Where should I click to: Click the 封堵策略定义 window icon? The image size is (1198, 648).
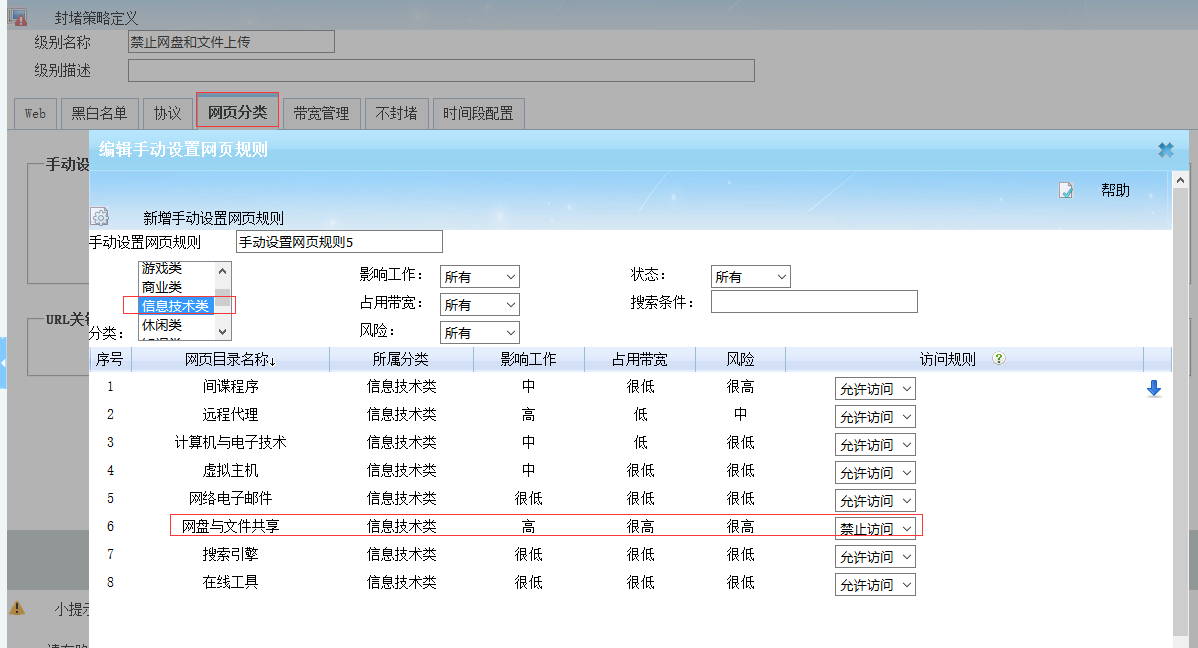click(17, 17)
